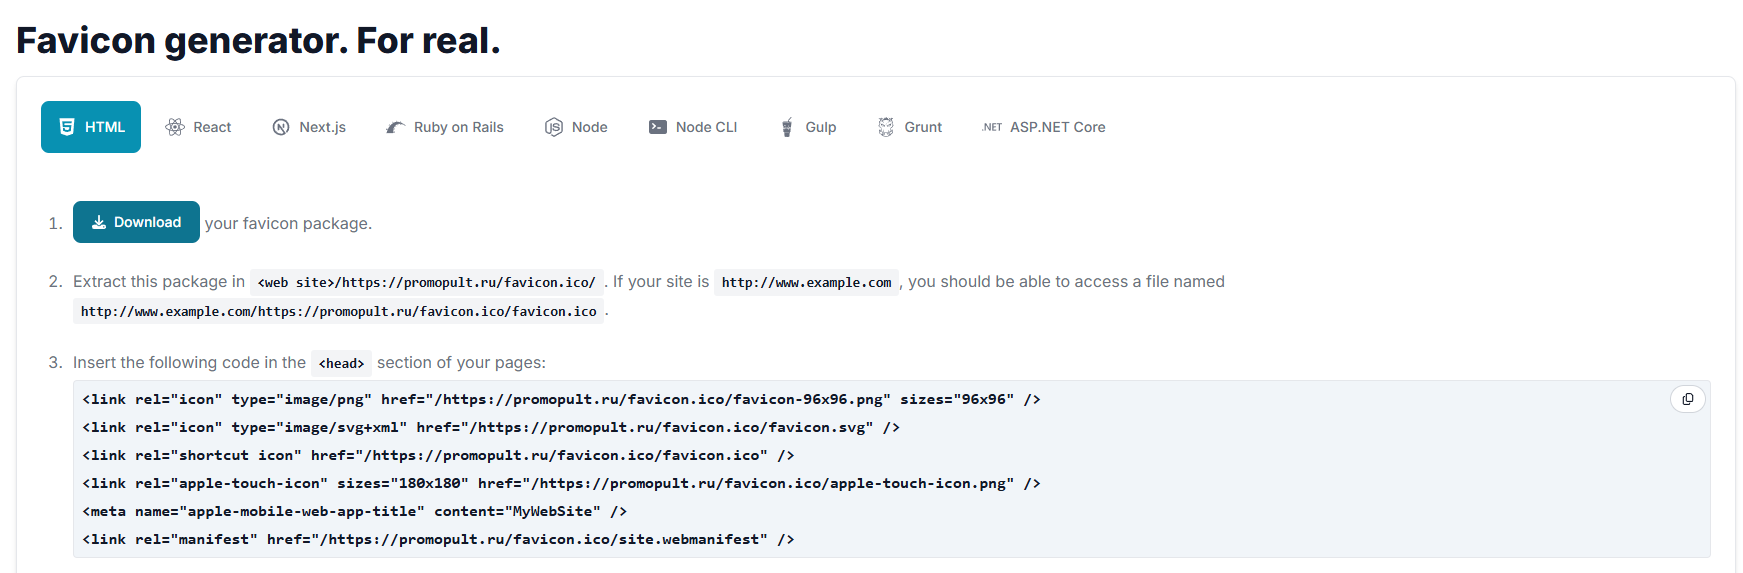Select the Ruby on Rails tab
This screenshot has width=1743, height=573.
point(445,127)
